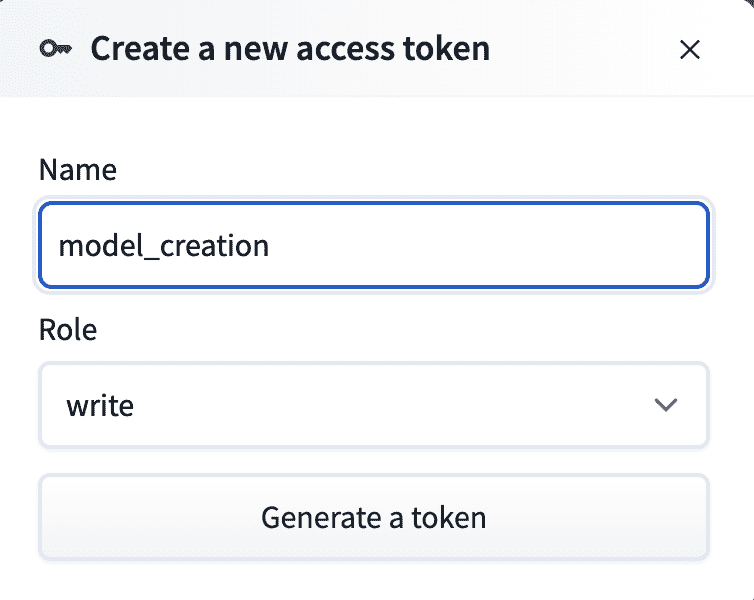Expand role options via the down arrow
754x600 pixels.
pyautogui.click(x=665, y=405)
